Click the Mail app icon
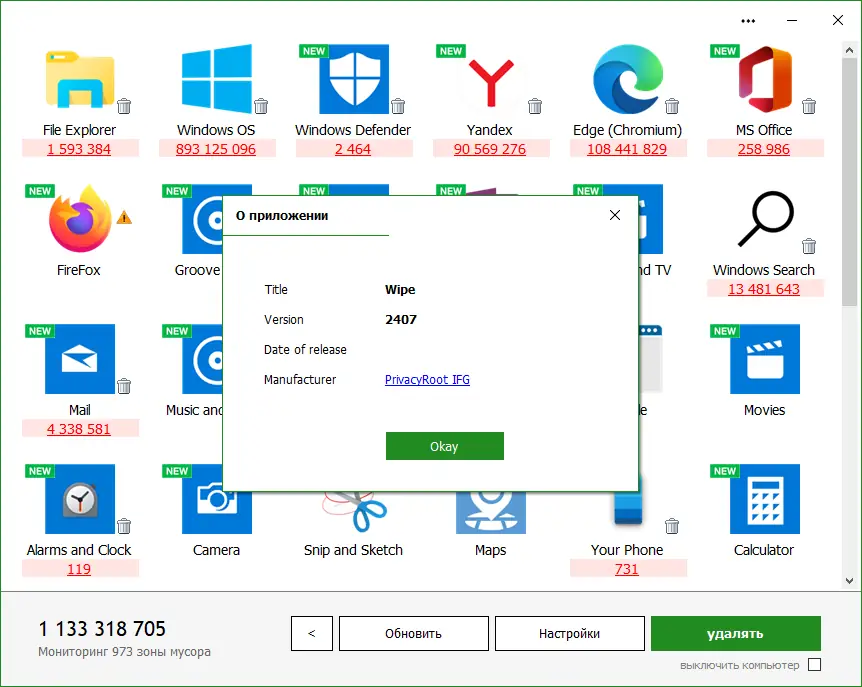The image size is (862, 687). (x=80, y=359)
